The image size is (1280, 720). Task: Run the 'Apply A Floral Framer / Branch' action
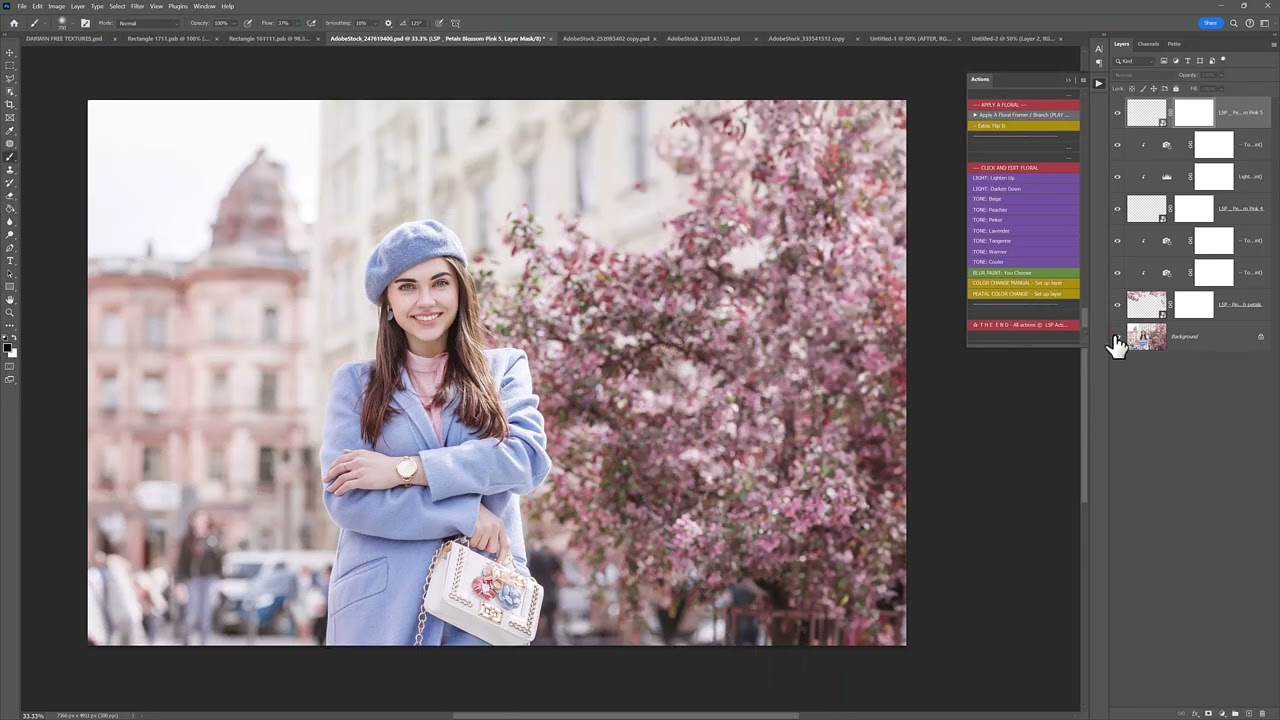pyautogui.click(x=1024, y=115)
